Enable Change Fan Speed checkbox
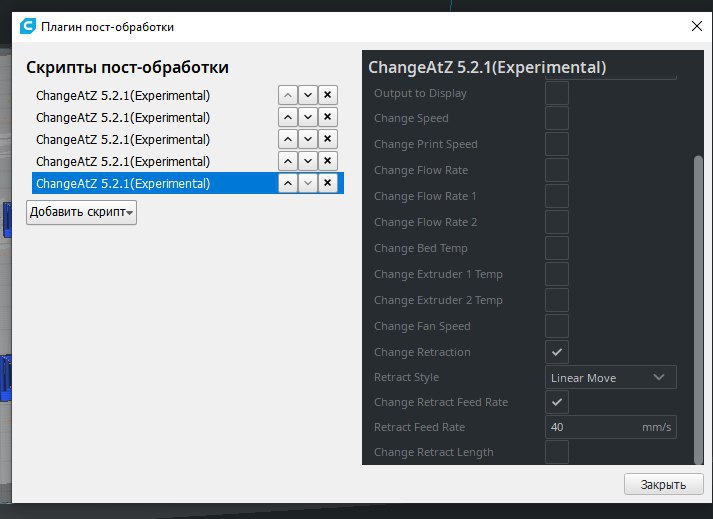This screenshot has width=713, height=519. [x=557, y=326]
